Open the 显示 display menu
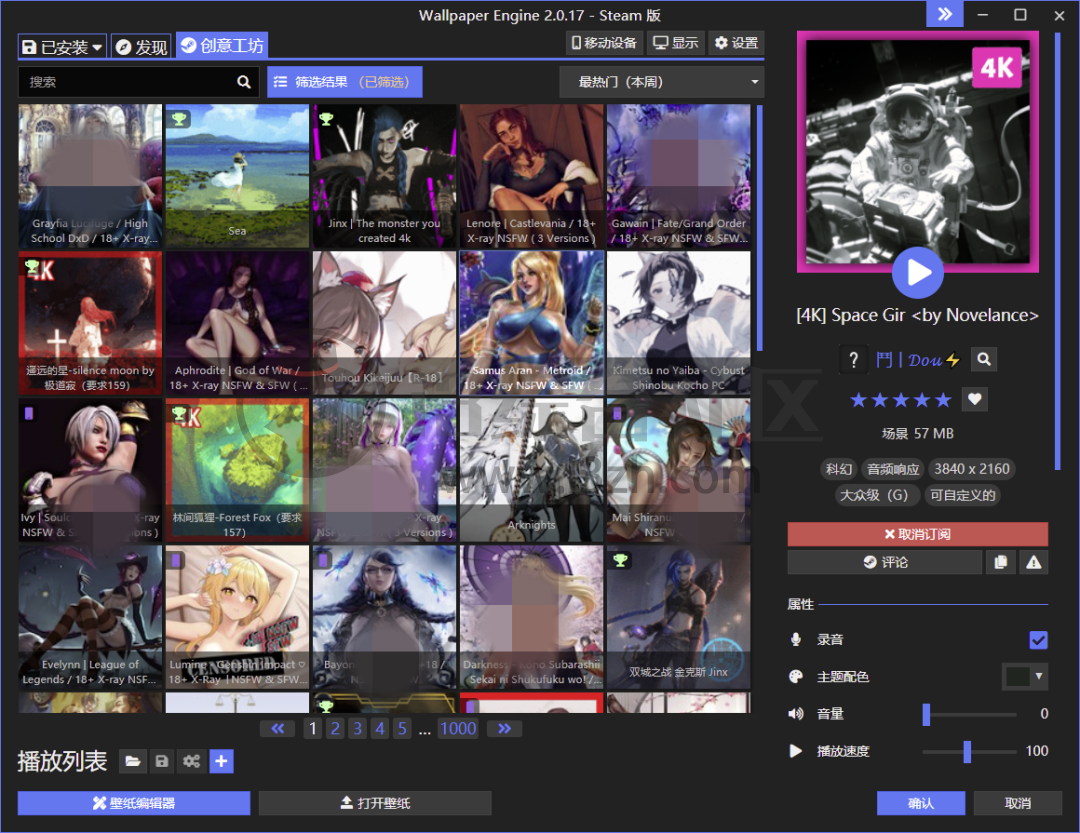The width and height of the screenshot is (1080, 833). tap(676, 43)
